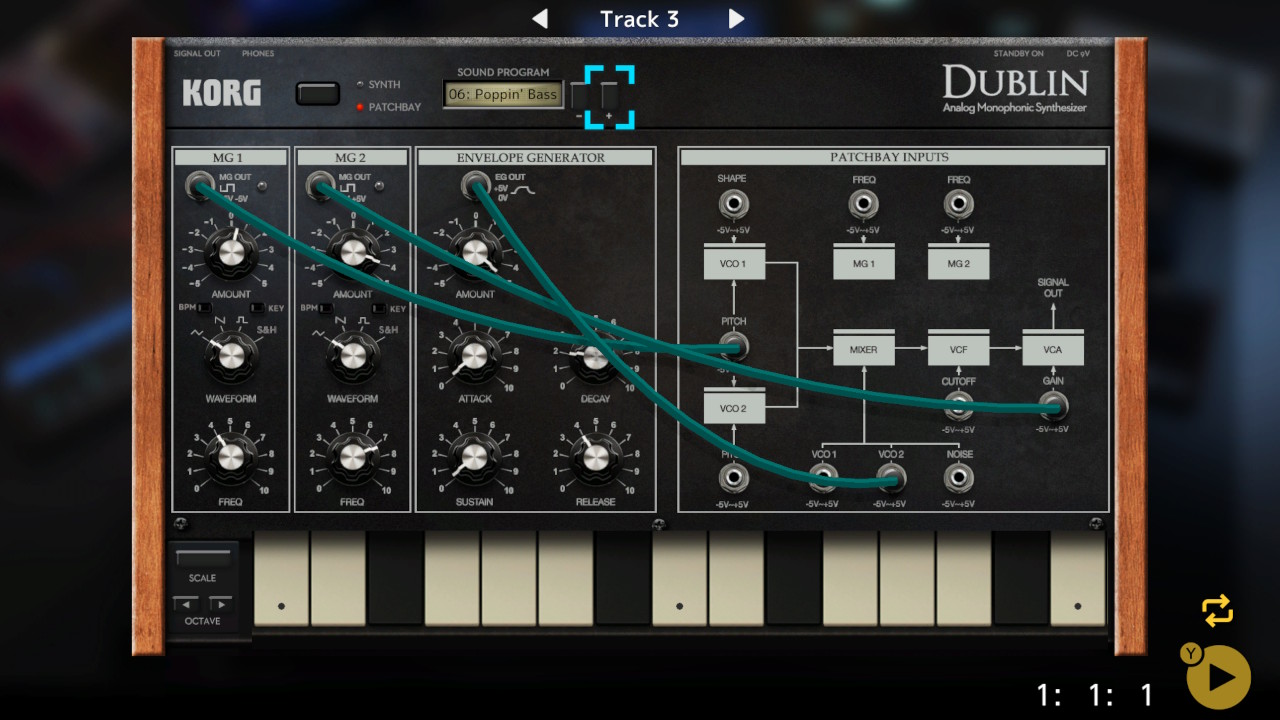This screenshot has width=1280, height=720.
Task: Click the right OCTAVE arrow
Action: point(222,603)
